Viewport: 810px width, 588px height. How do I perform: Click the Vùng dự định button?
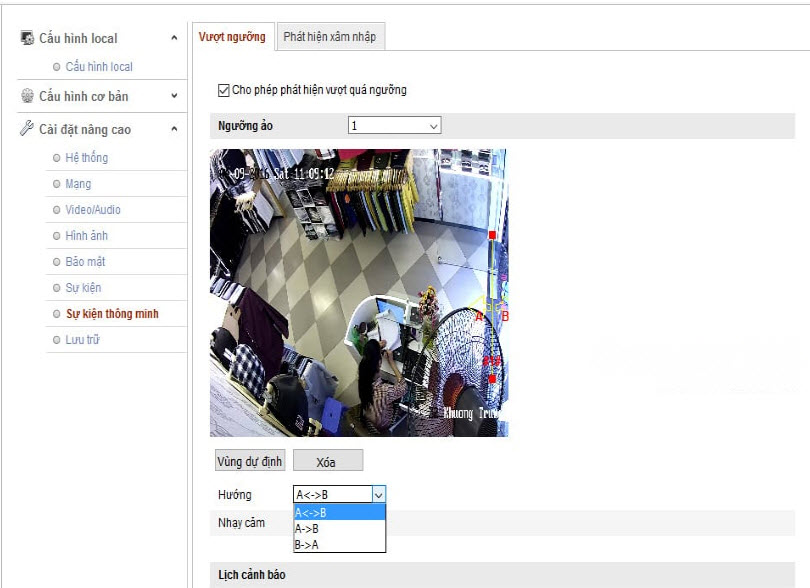coord(250,462)
